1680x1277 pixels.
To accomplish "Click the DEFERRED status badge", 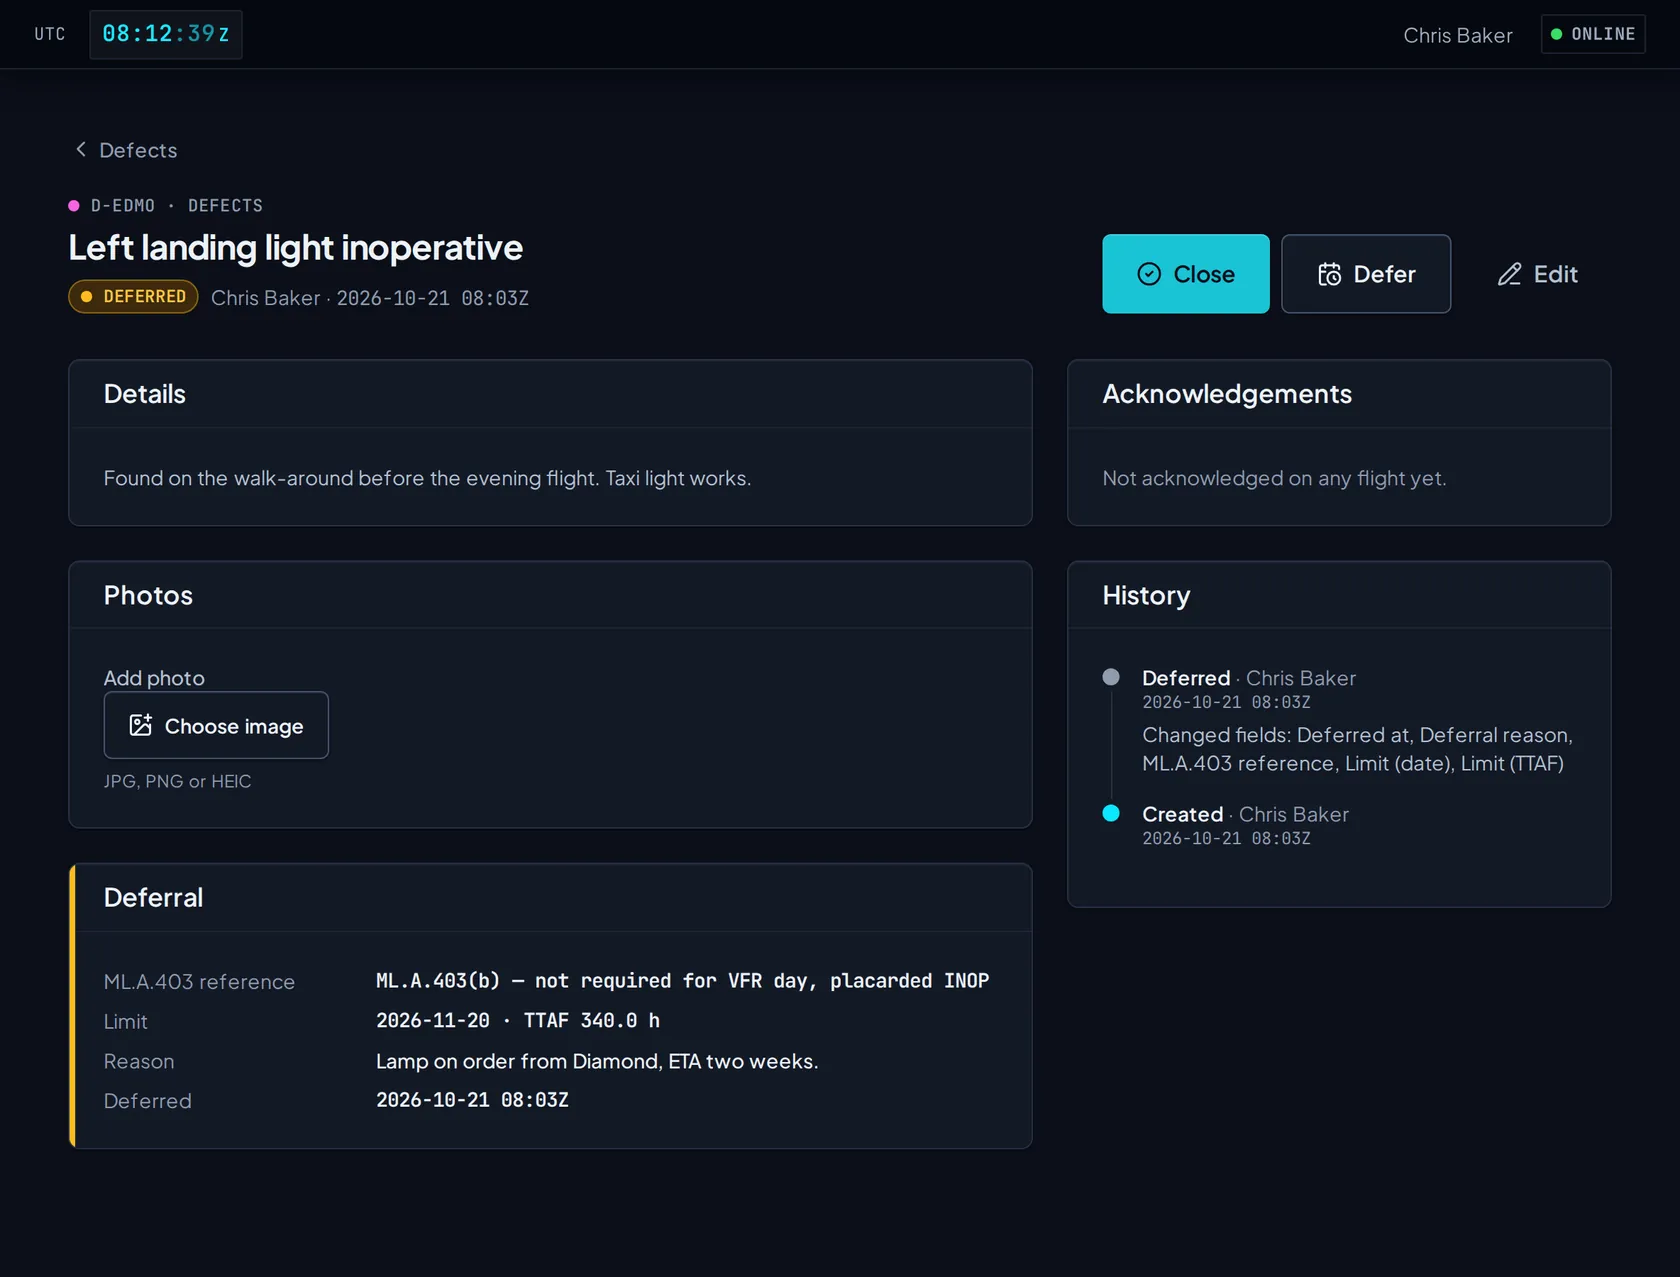I will coord(133,296).
